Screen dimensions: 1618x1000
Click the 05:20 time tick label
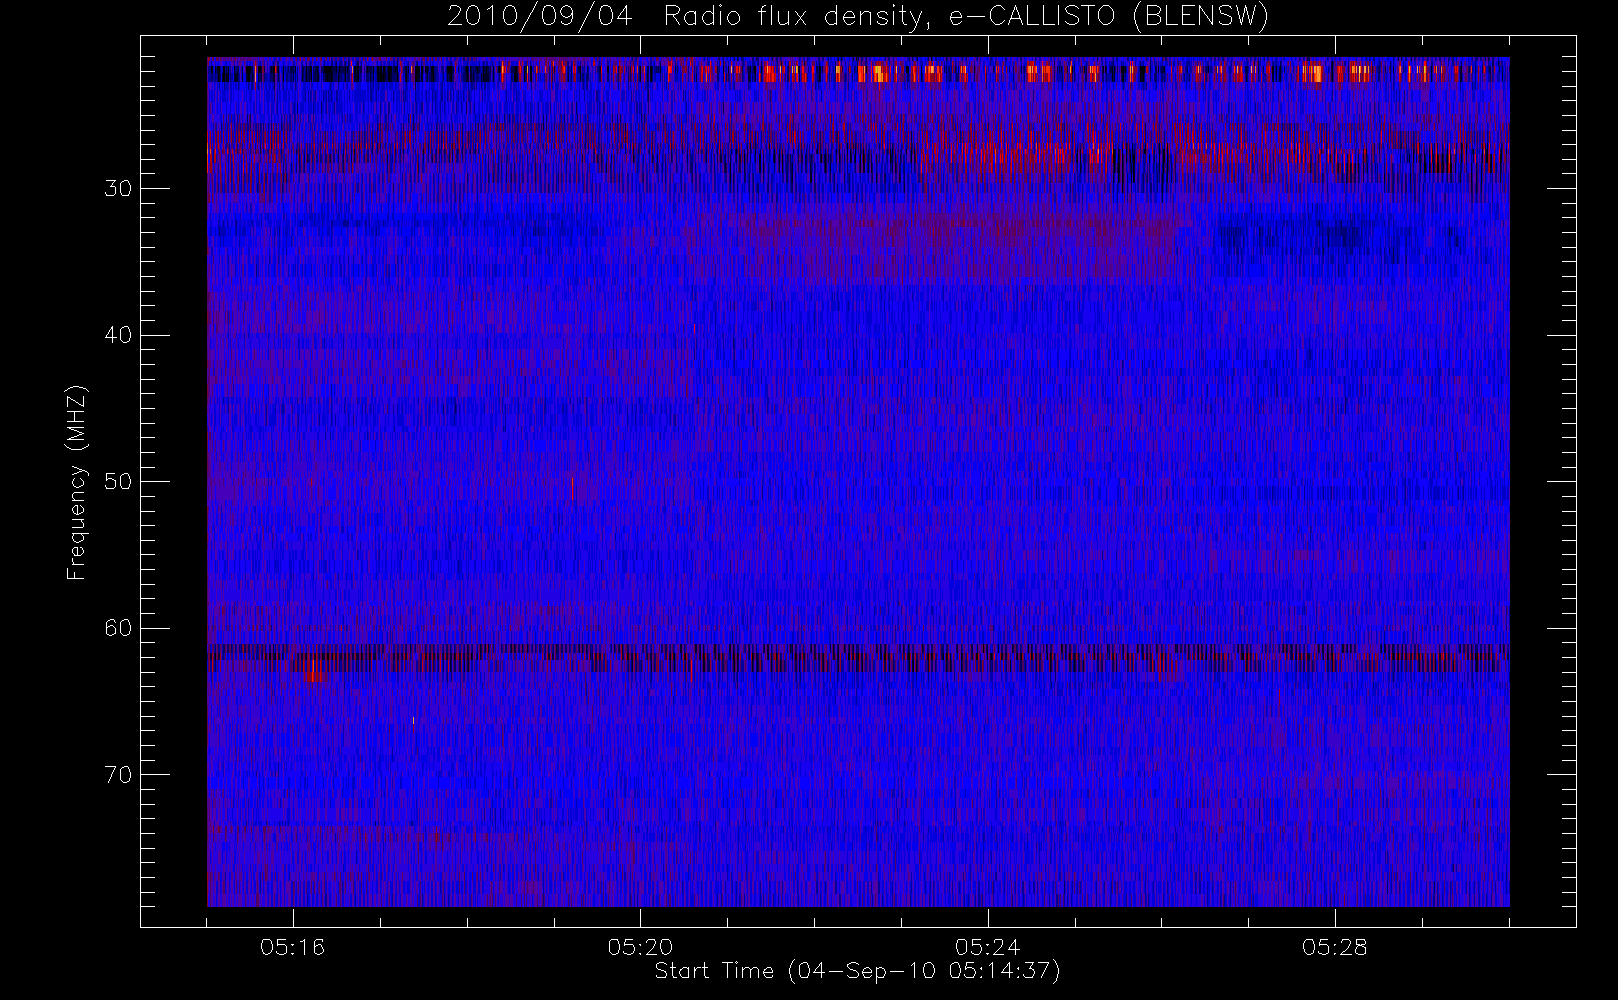point(640,947)
